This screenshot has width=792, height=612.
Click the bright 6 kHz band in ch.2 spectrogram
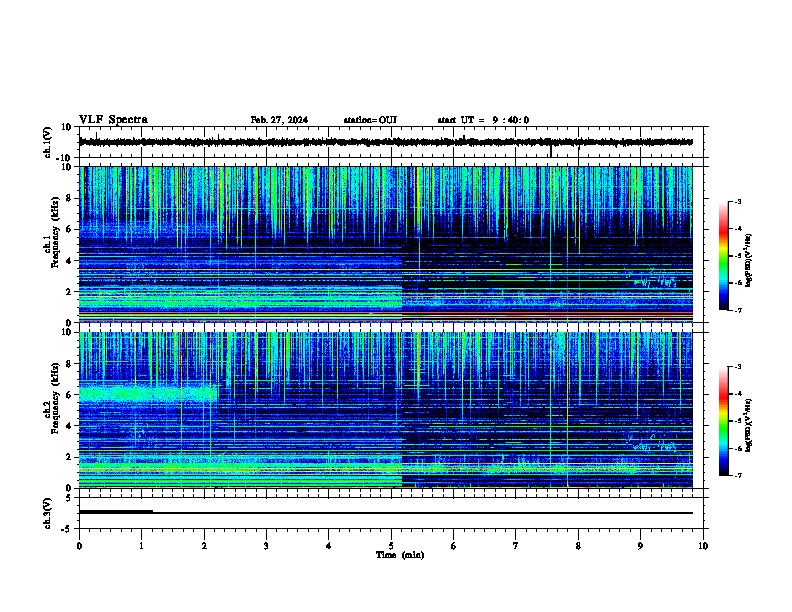tap(148, 394)
